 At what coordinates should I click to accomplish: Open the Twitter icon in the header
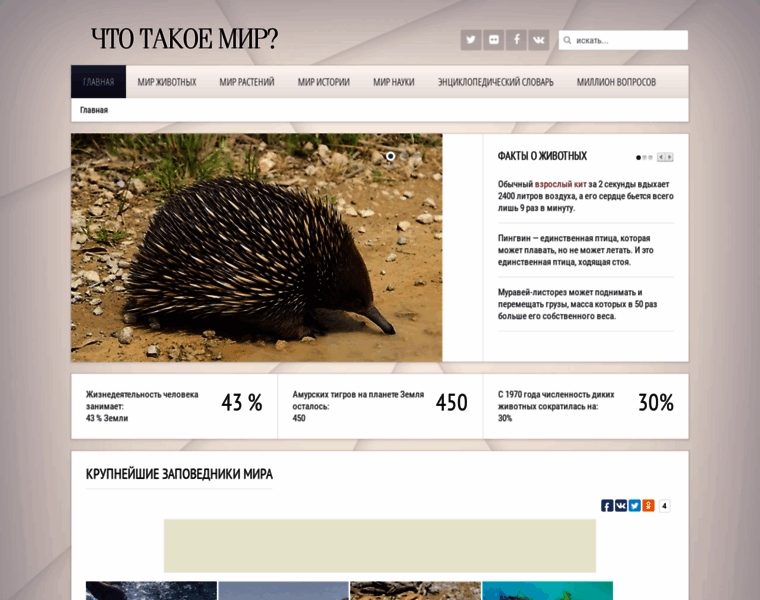tap(471, 40)
